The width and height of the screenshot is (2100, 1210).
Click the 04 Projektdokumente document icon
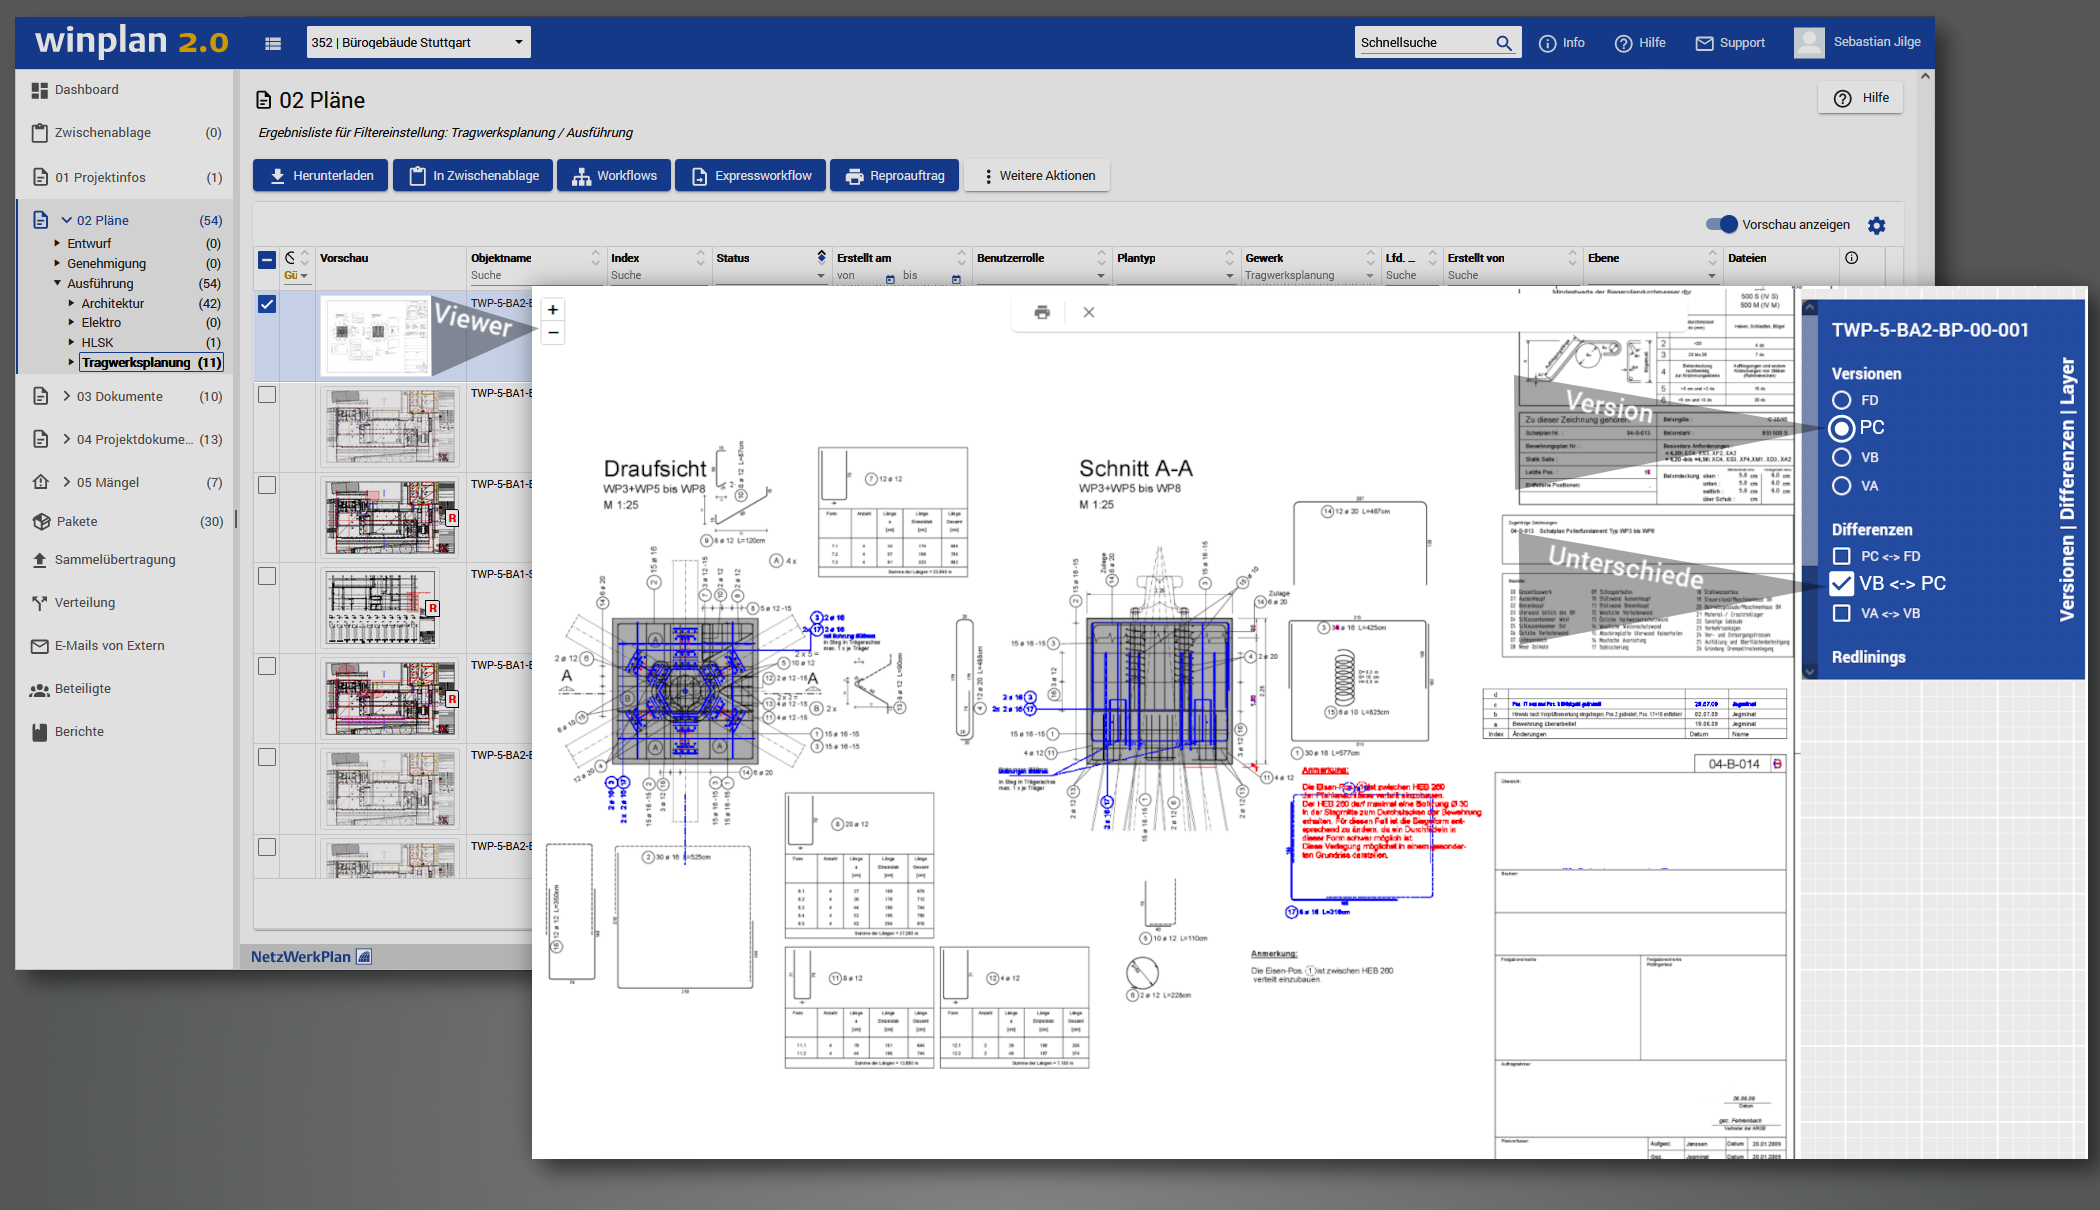tap(40, 439)
